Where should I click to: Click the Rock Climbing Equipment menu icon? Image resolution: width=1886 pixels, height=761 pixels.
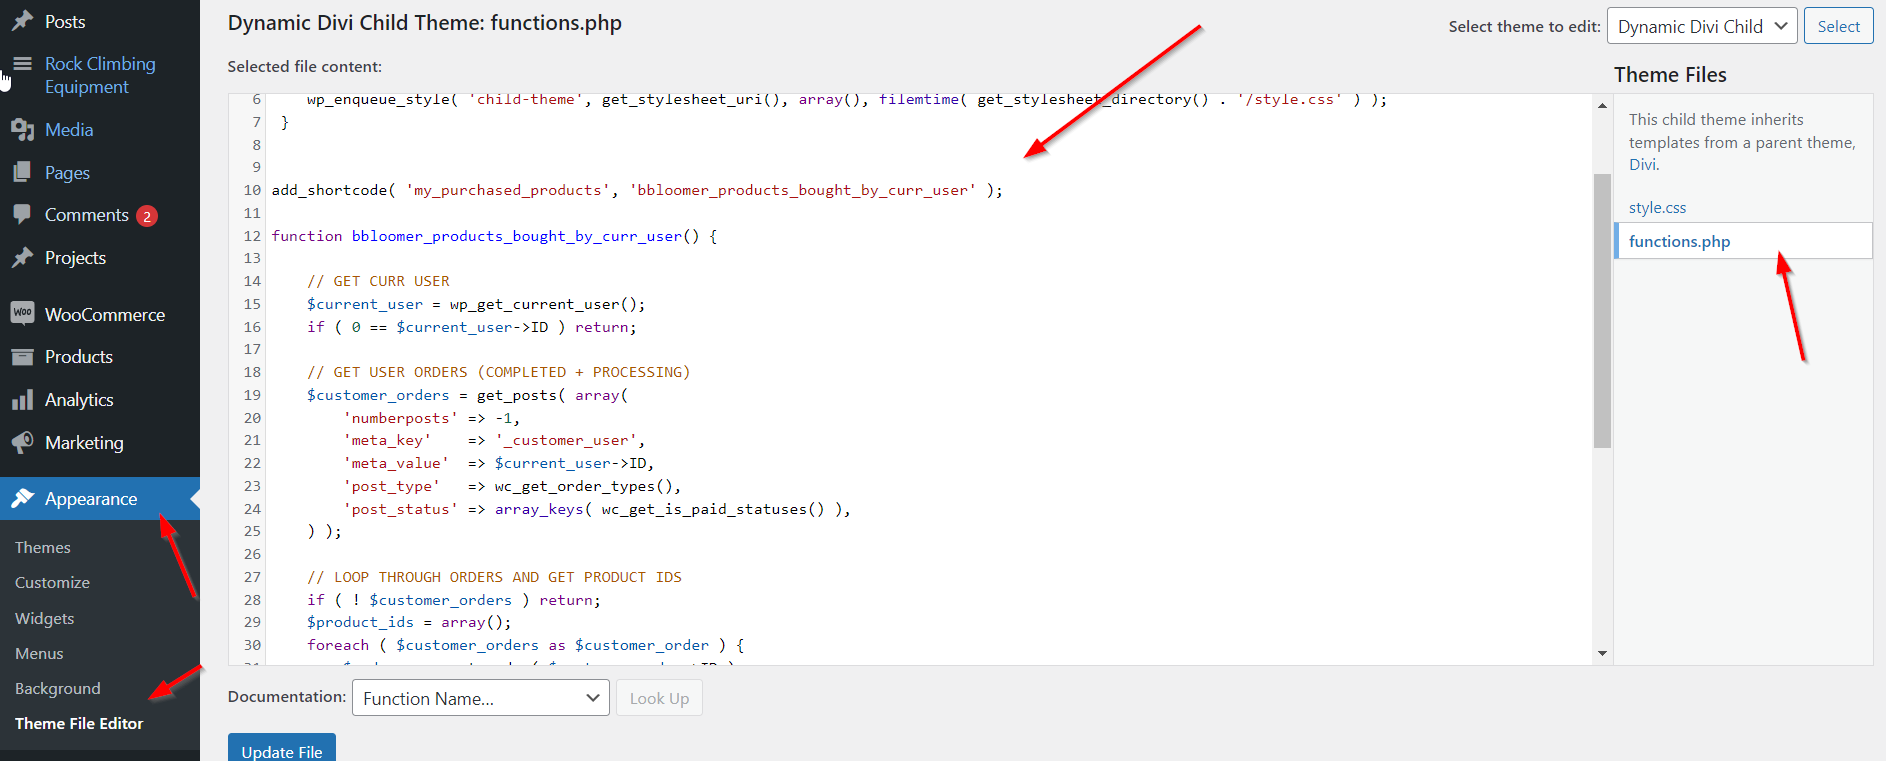[22, 64]
